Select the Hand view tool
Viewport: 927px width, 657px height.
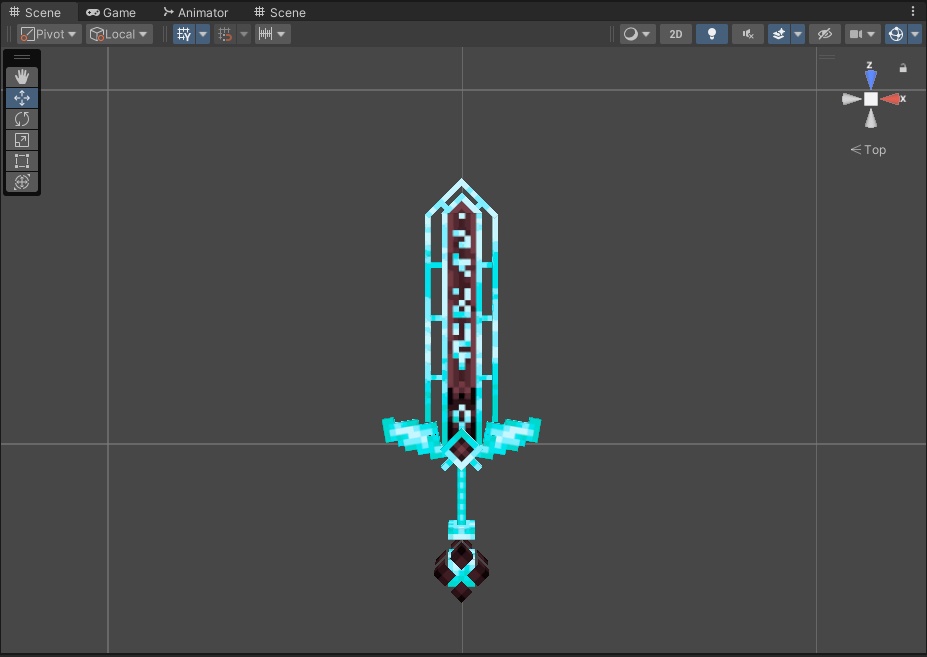[x=22, y=76]
